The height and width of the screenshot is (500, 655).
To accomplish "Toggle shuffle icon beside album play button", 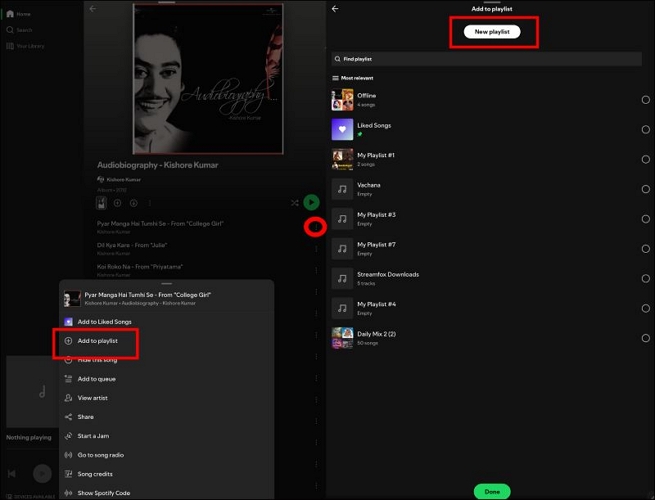I will tap(294, 203).
